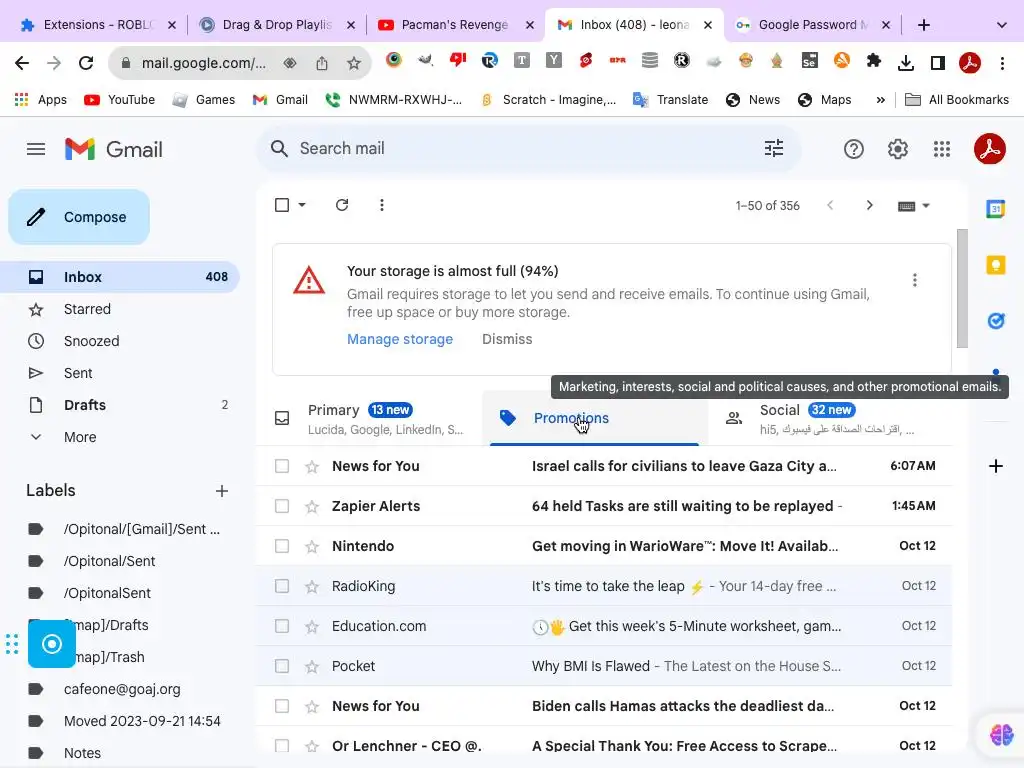Open Chrome extensions puzzle icon

pos(873,61)
